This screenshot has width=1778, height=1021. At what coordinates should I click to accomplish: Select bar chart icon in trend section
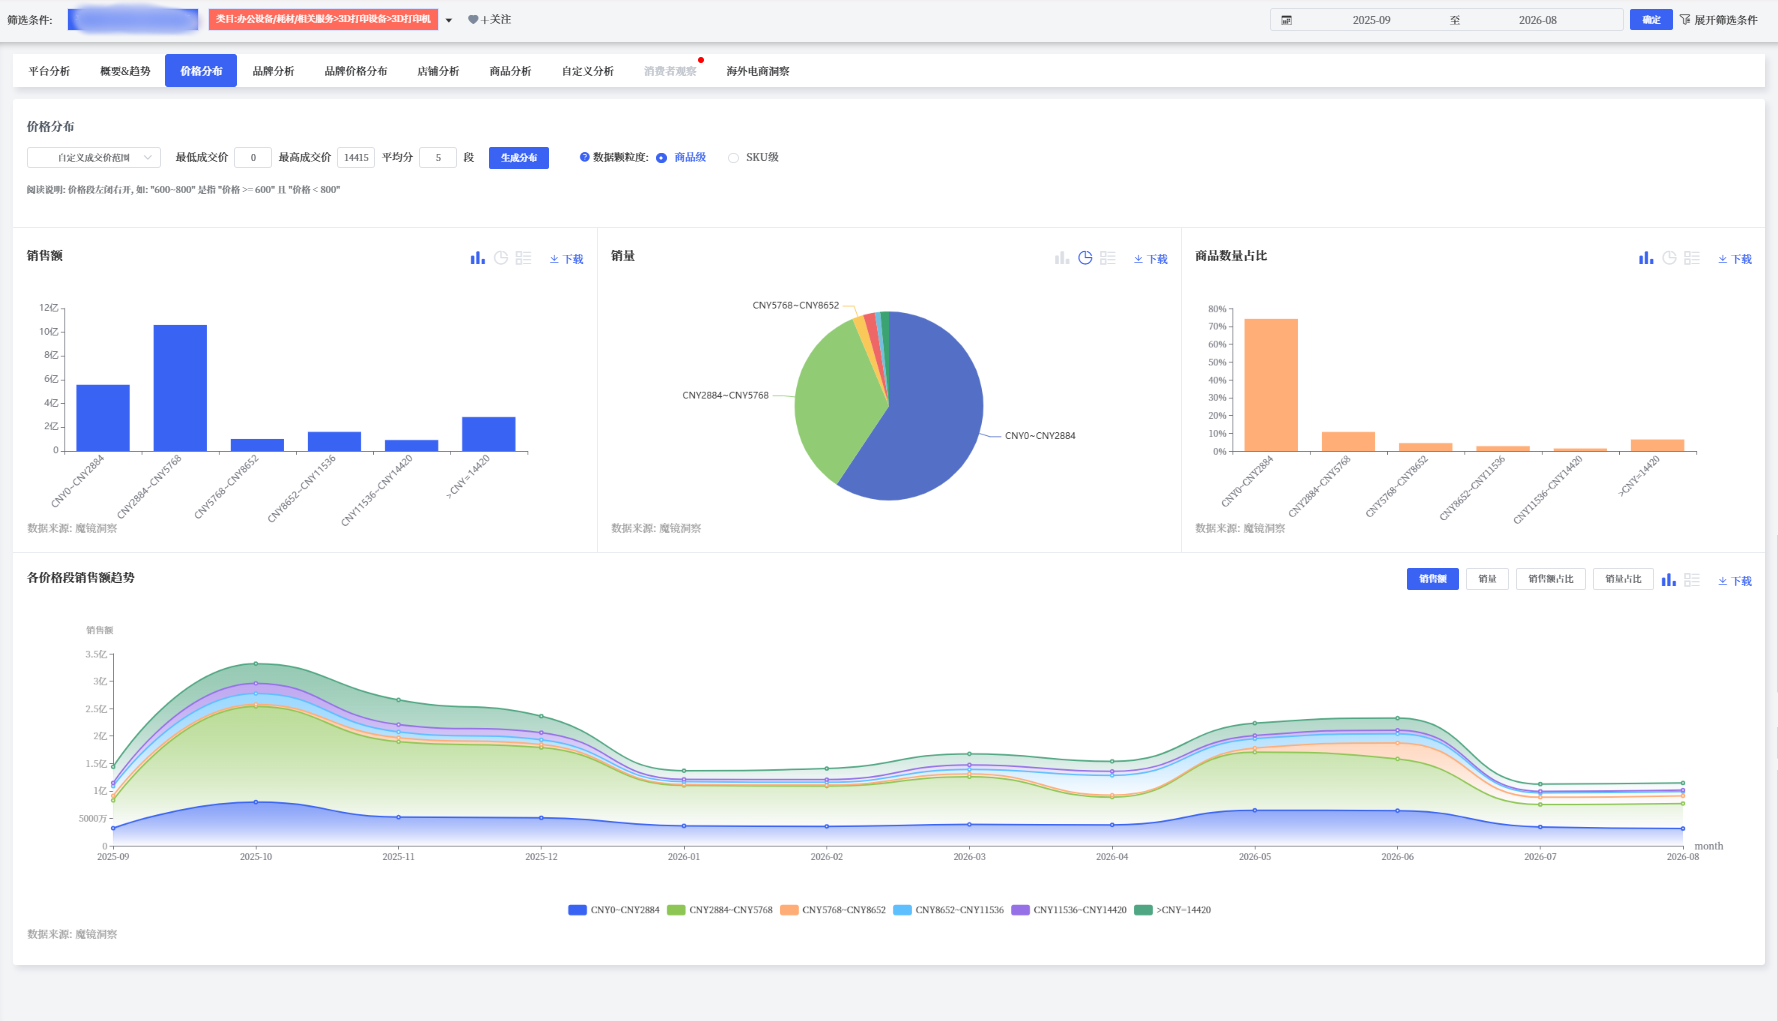click(1668, 580)
